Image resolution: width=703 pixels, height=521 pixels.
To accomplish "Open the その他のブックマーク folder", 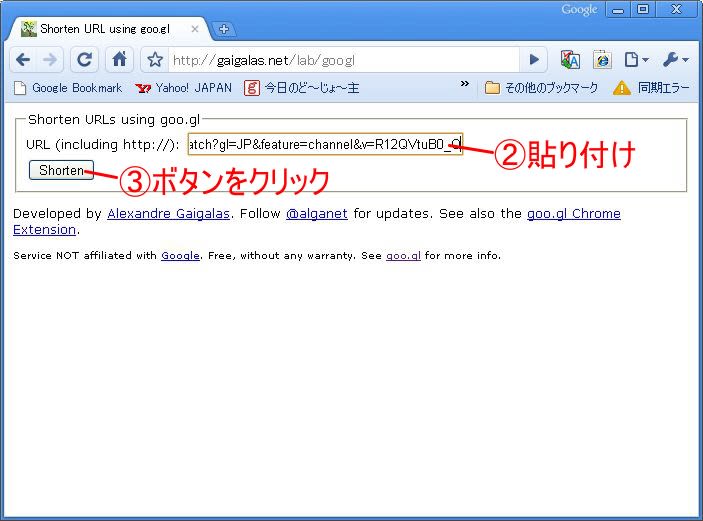I will click(541, 88).
